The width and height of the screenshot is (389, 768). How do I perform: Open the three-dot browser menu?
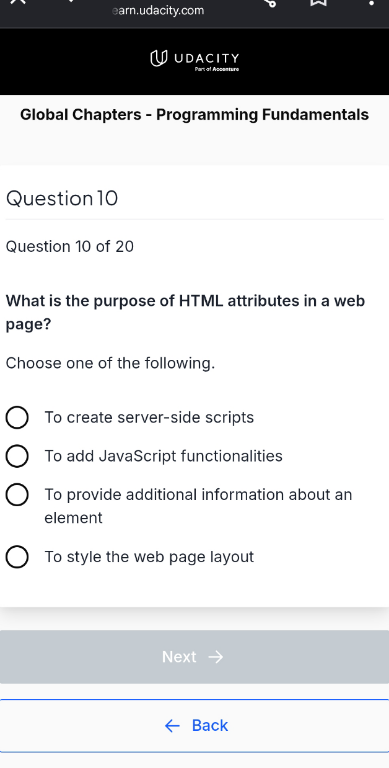[x=371, y=2]
